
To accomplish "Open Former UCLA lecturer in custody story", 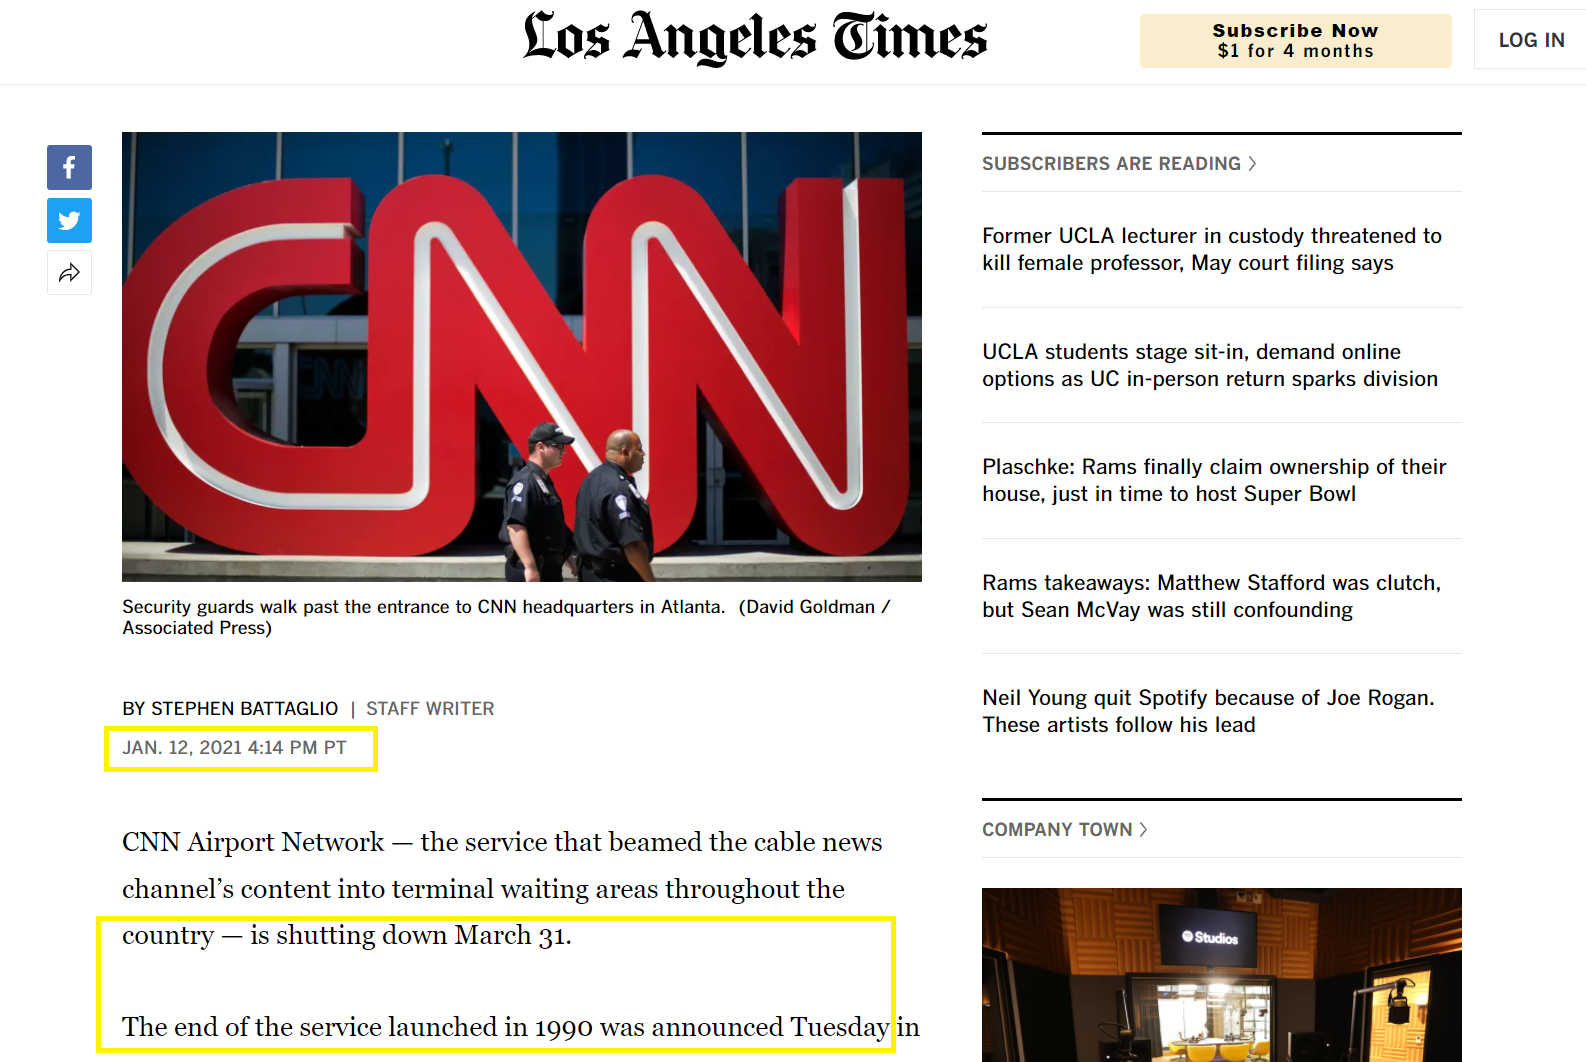I will [1212, 249].
